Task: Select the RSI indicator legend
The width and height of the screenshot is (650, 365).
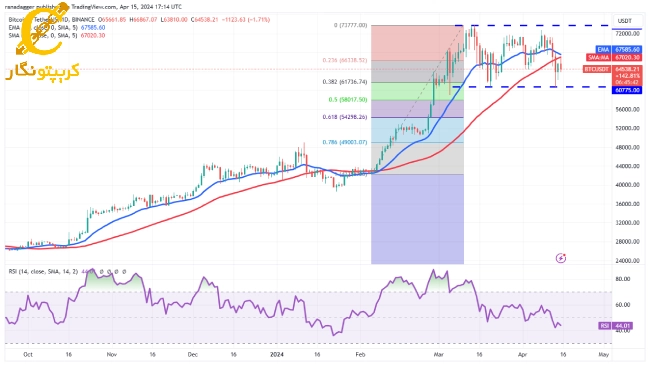Action: coord(44,272)
